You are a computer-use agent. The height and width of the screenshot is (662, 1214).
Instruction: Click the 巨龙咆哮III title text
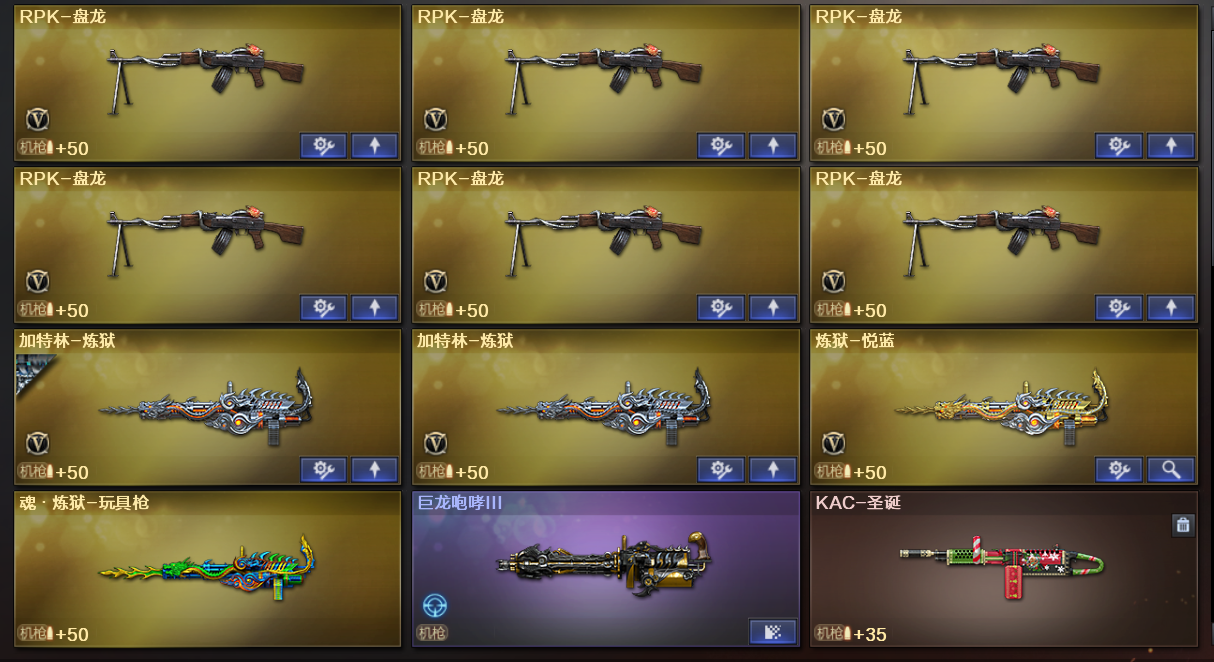click(x=460, y=503)
